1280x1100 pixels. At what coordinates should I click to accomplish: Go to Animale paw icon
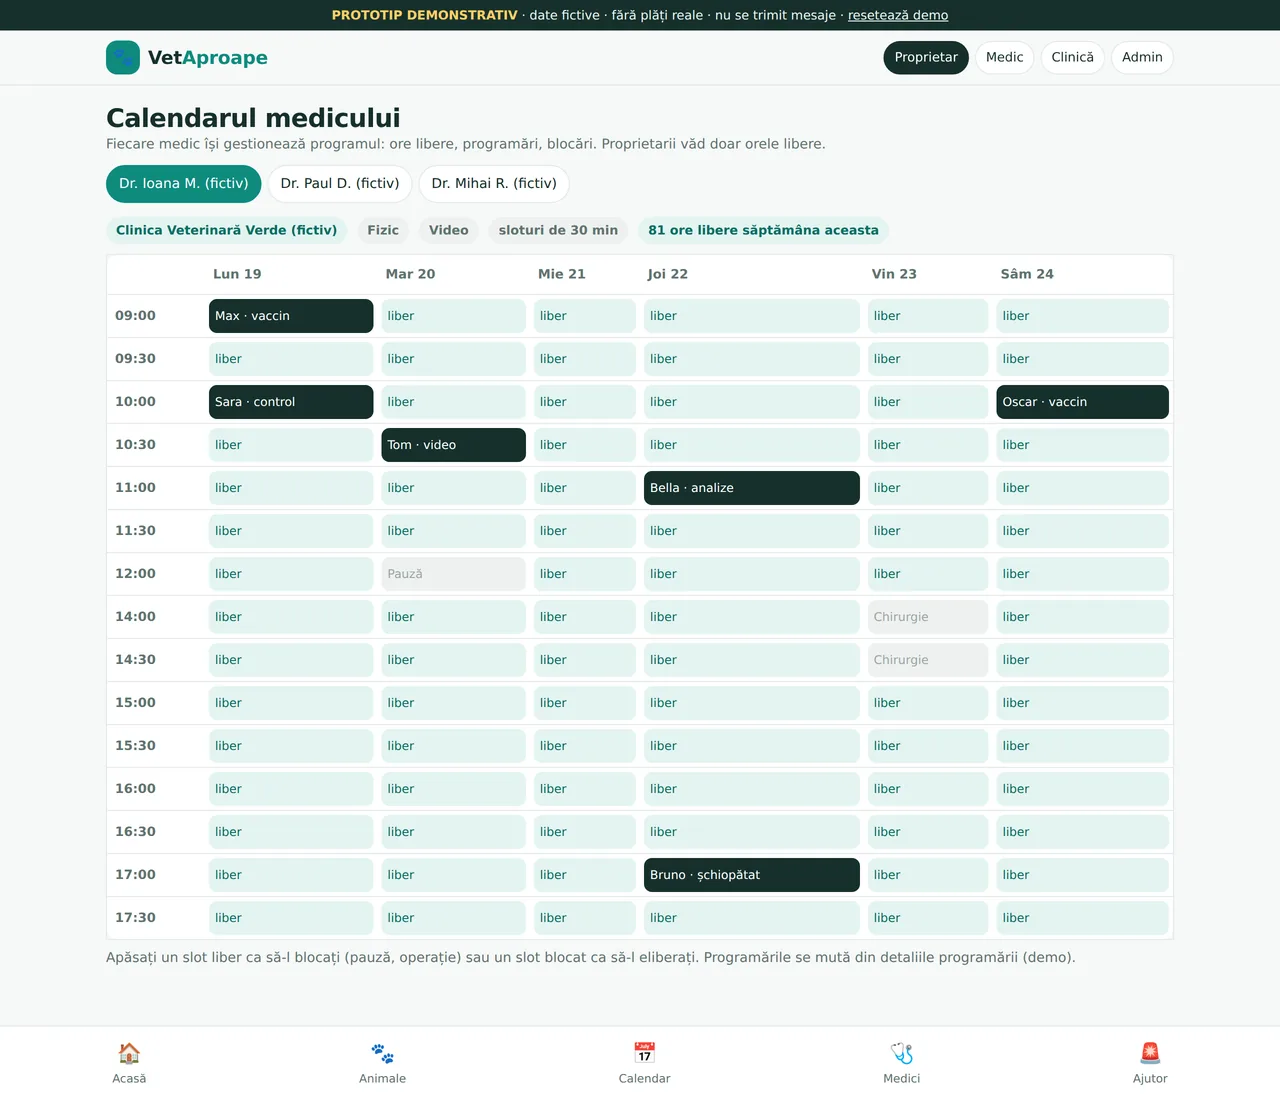pos(383,1053)
